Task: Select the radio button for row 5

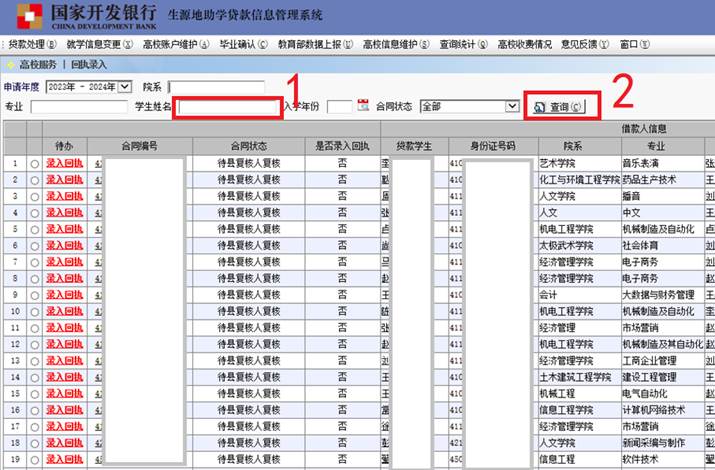Action: click(x=35, y=229)
